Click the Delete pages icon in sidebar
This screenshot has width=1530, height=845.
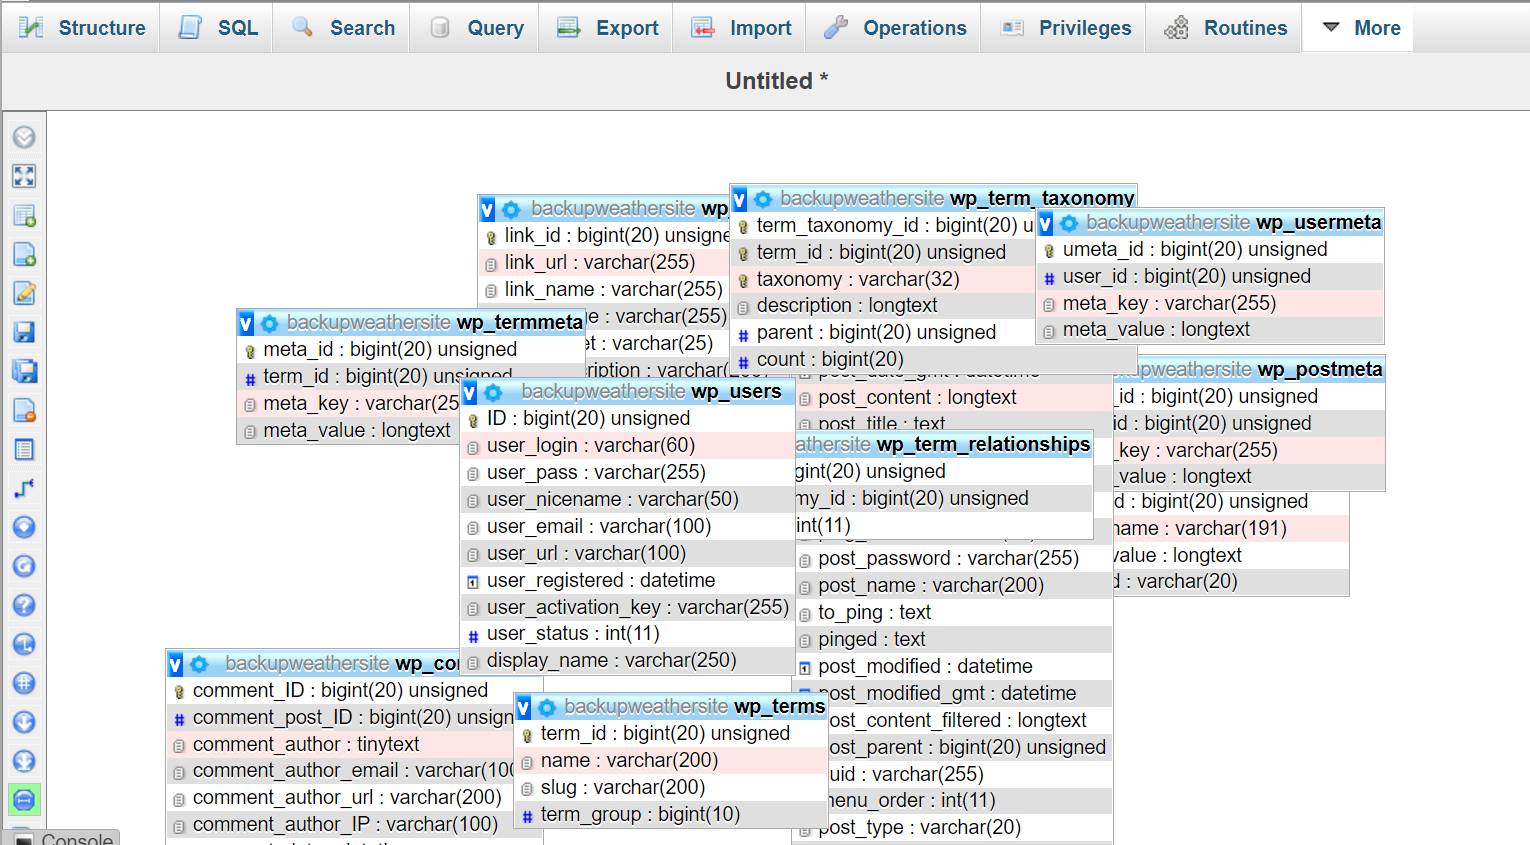click(x=24, y=410)
